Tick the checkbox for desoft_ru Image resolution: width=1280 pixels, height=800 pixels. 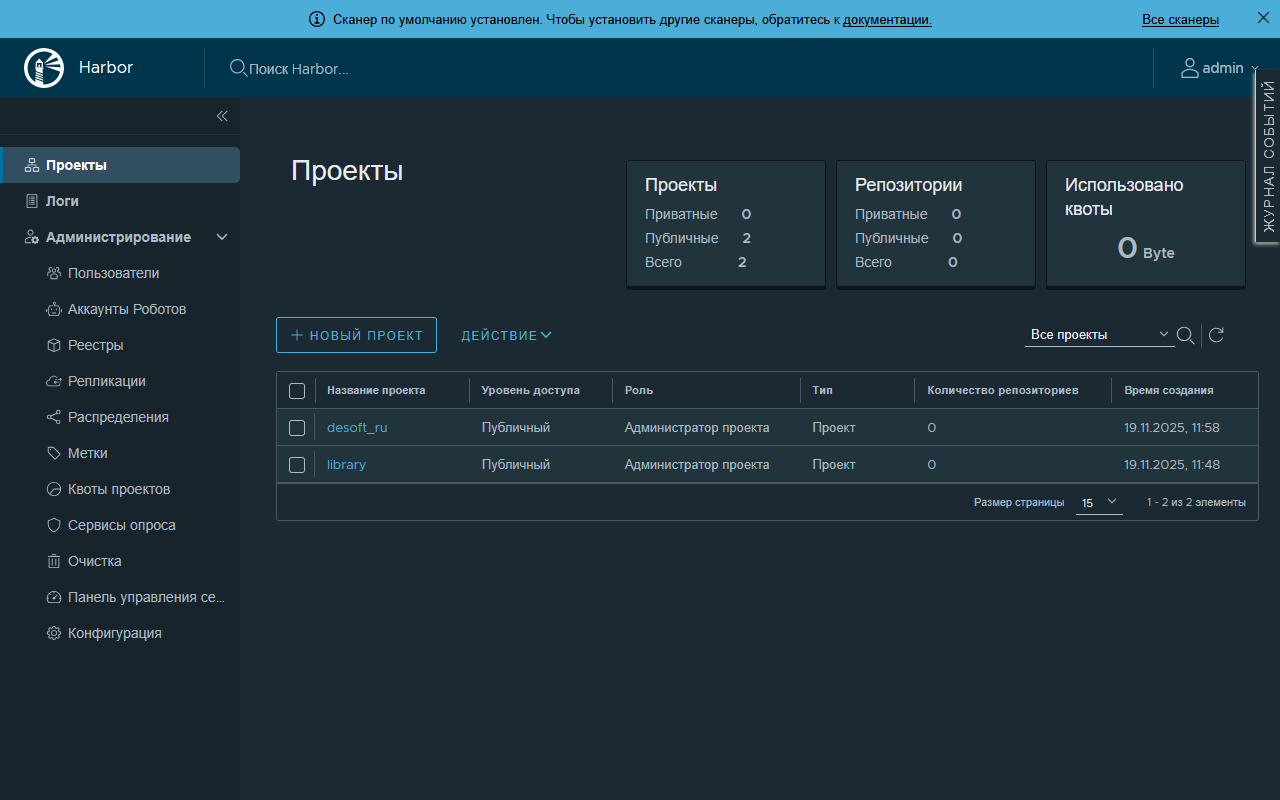coord(297,428)
